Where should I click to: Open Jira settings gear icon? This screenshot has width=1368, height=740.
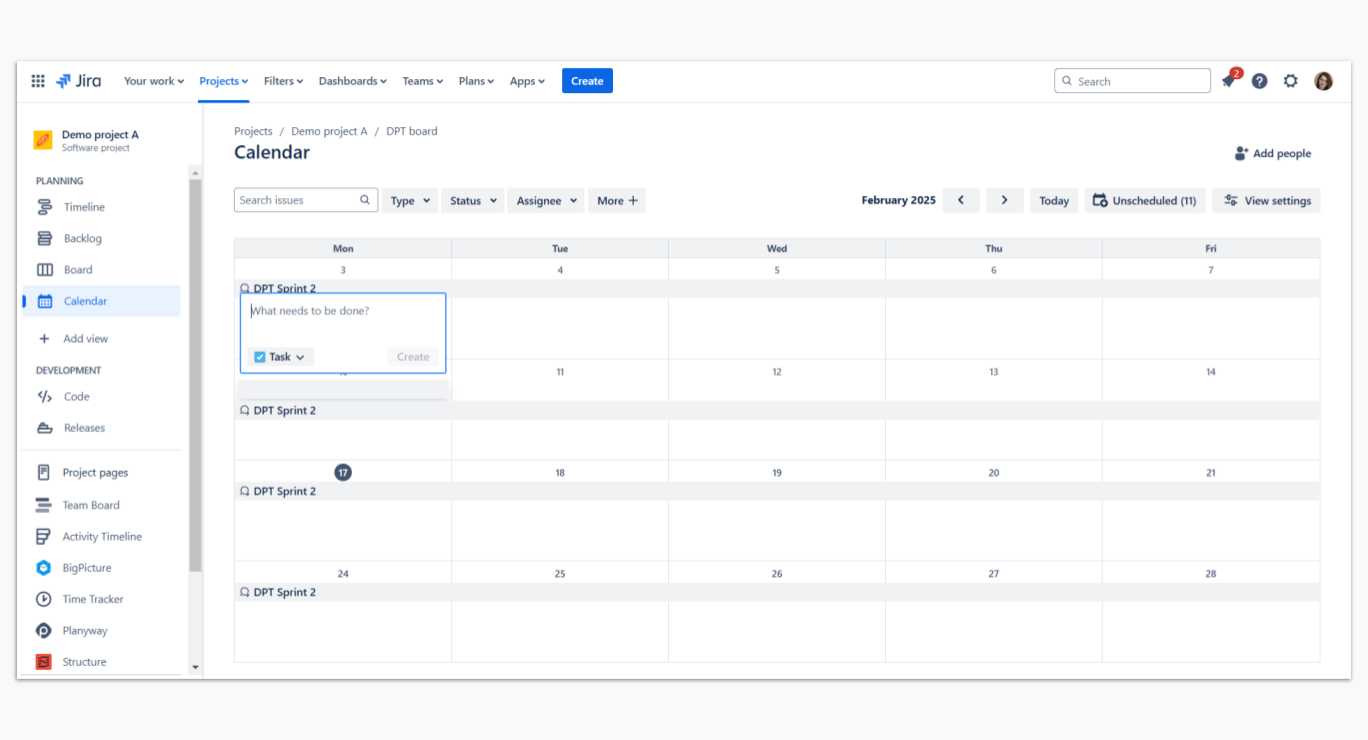point(1291,81)
